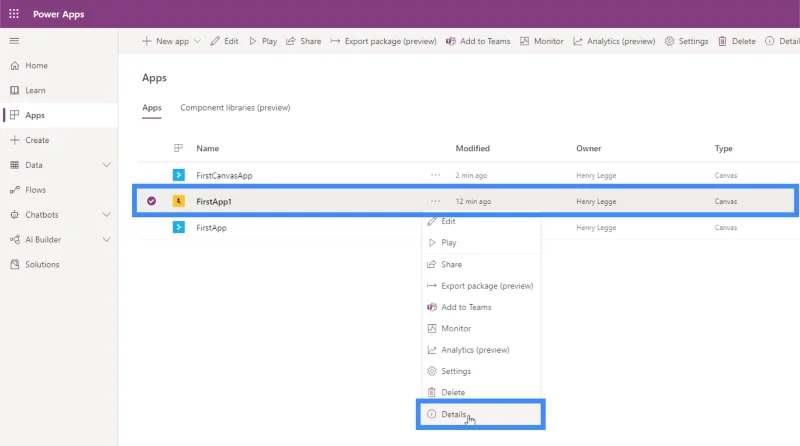Image resolution: width=800 pixels, height=446 pixels.
Task: Open the FirstApp app name
Action: [211, 228]
